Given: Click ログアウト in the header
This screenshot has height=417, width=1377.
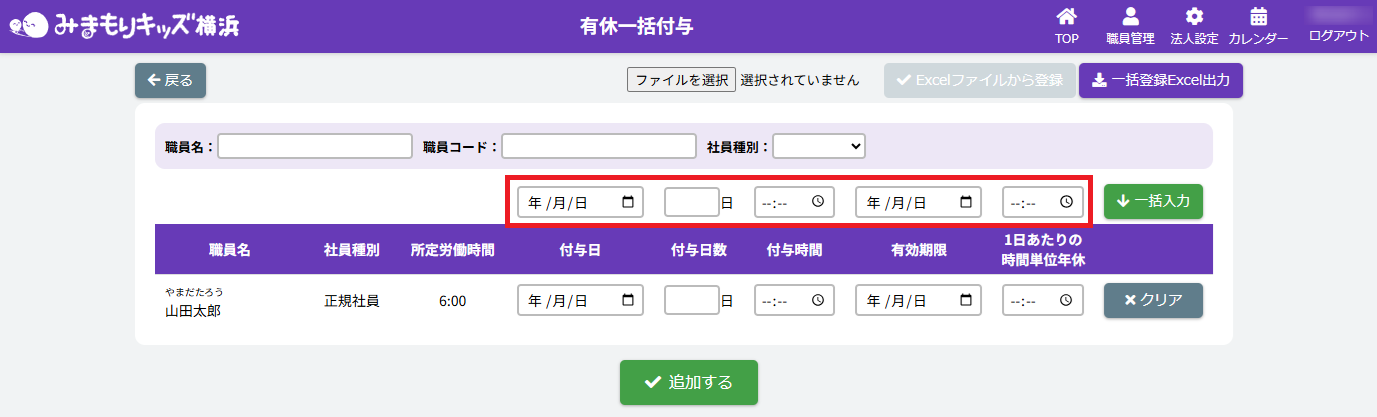Looking at the screenshot, I should click(x=1338, y=35).
